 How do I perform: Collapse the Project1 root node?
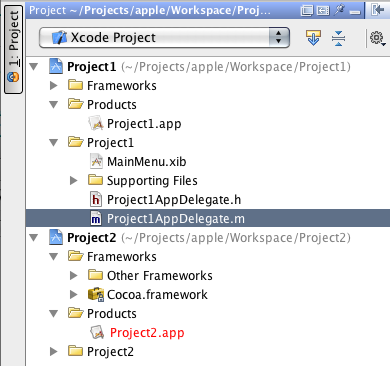[x=34, y=67]
